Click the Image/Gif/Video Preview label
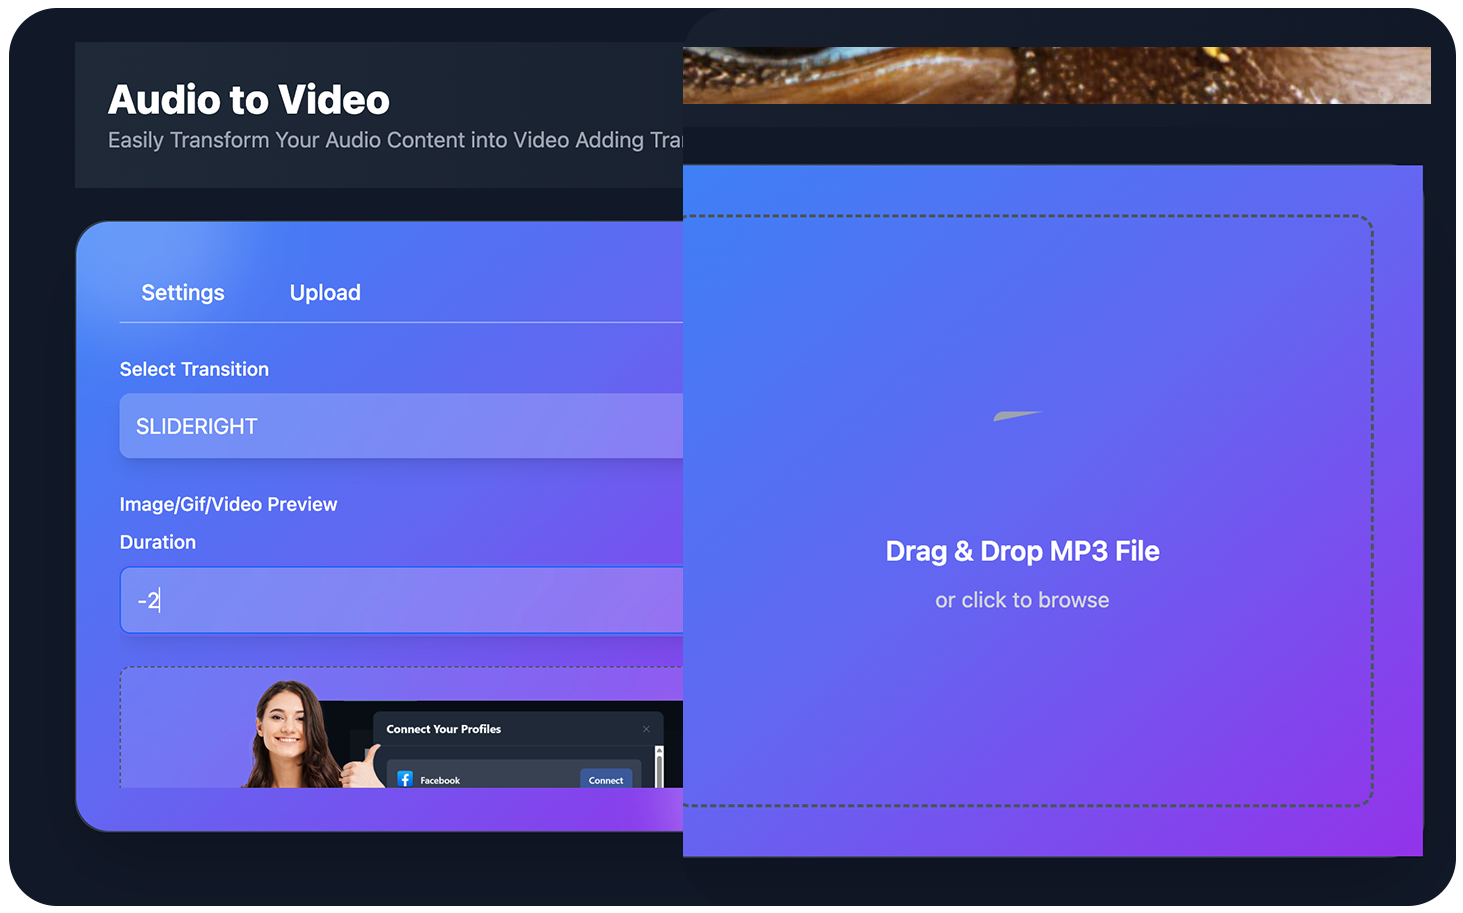Viewport: 1463px width, 913px height. click(x=228, y=504)
